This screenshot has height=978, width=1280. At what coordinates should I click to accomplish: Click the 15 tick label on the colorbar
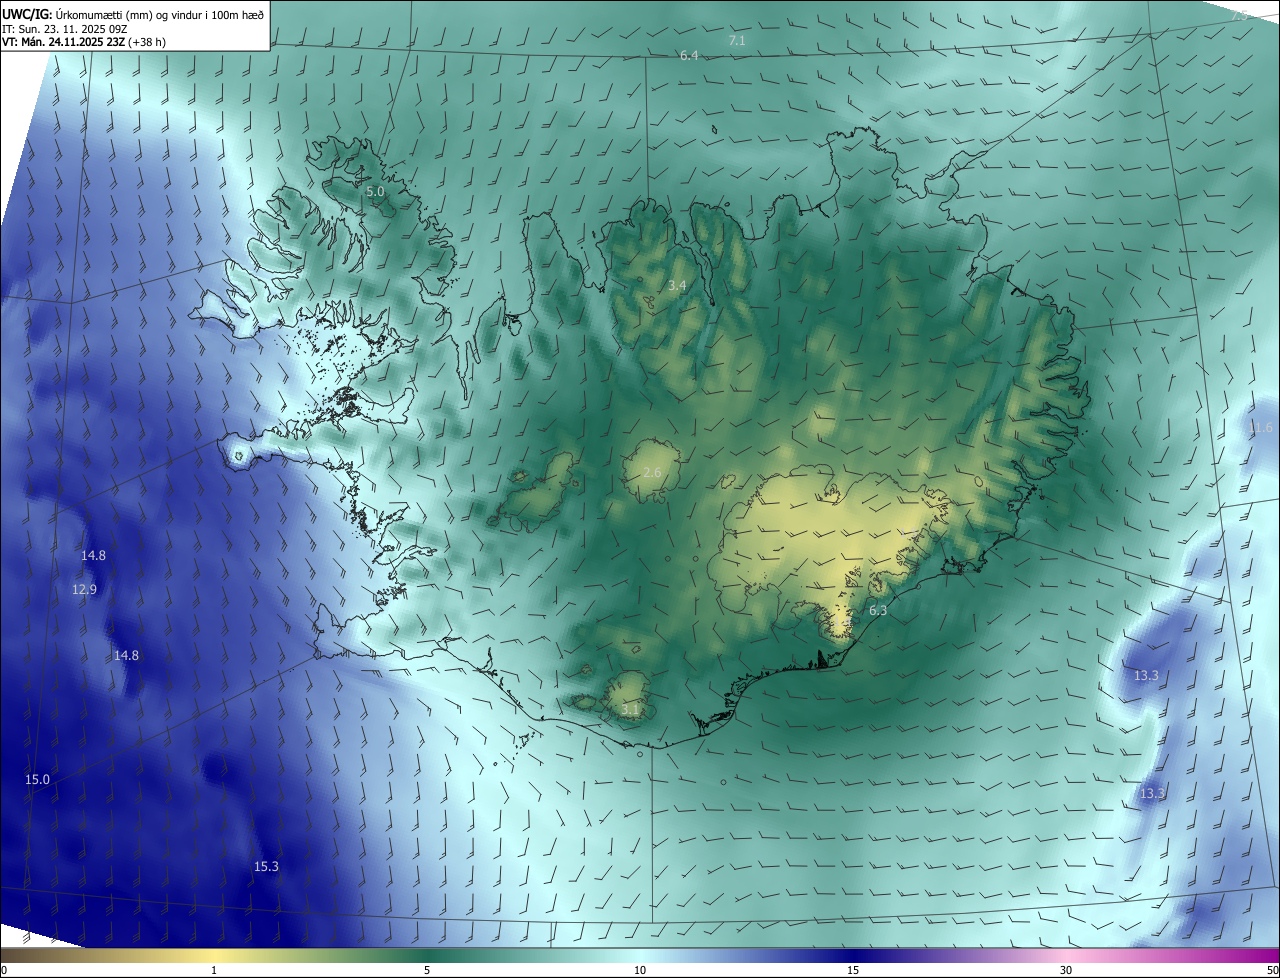(853, 970)
